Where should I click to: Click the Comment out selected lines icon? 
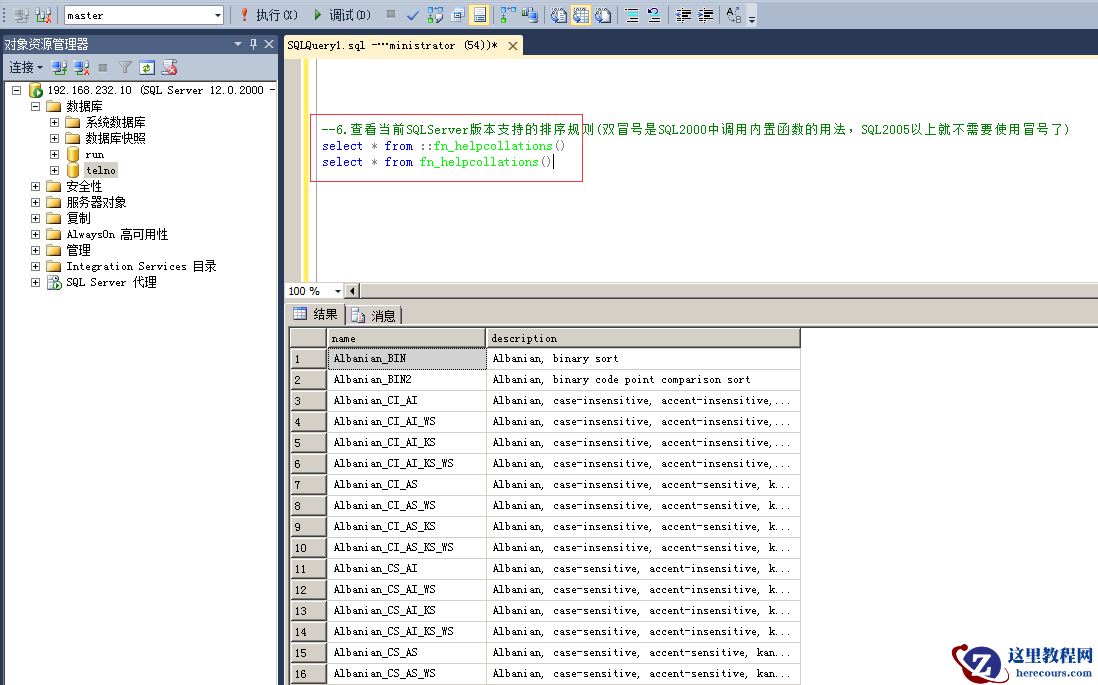[x=631, y=15]
